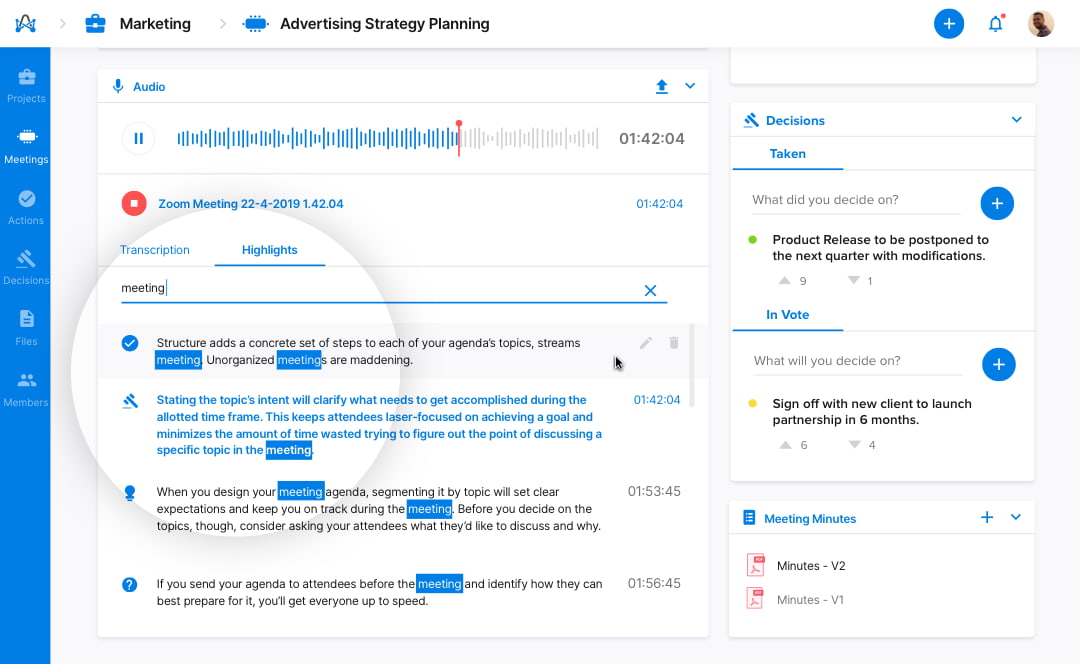Open the notifications bell
This screenshot has height=664, width=1080.
pyautogui.click(x=995, y=24)
